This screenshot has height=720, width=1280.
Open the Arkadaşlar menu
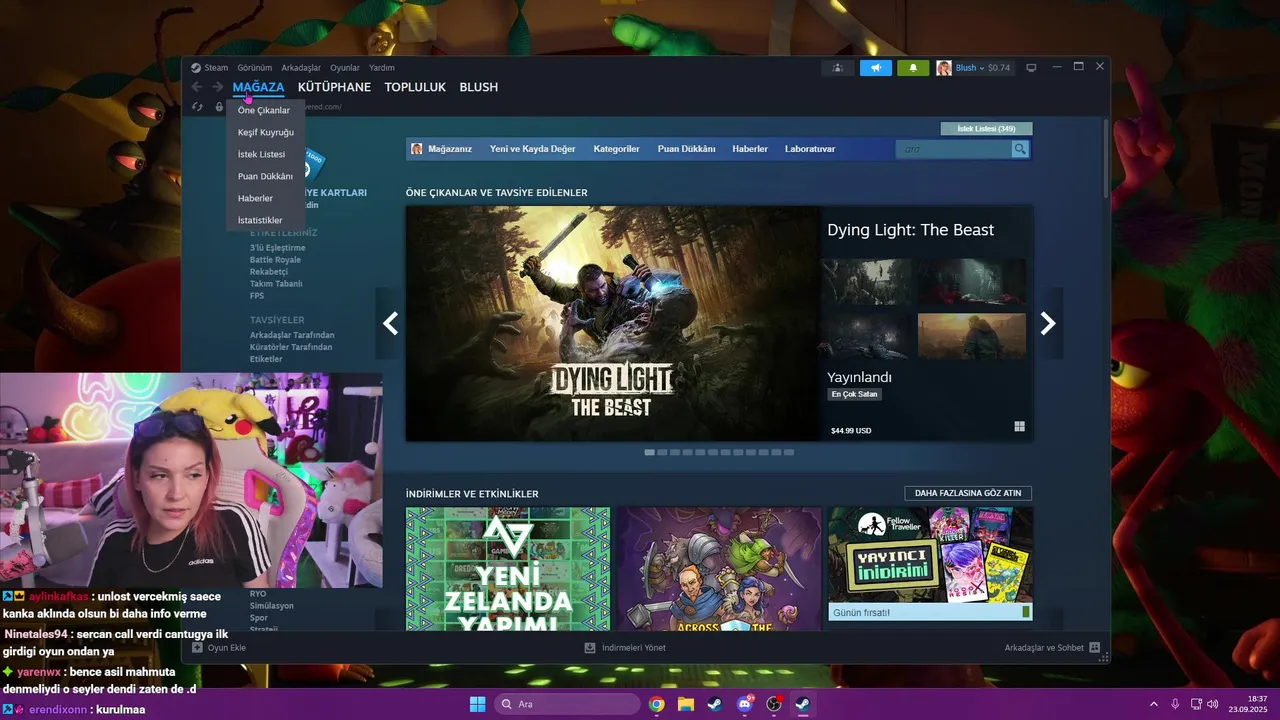pos(301,68)
